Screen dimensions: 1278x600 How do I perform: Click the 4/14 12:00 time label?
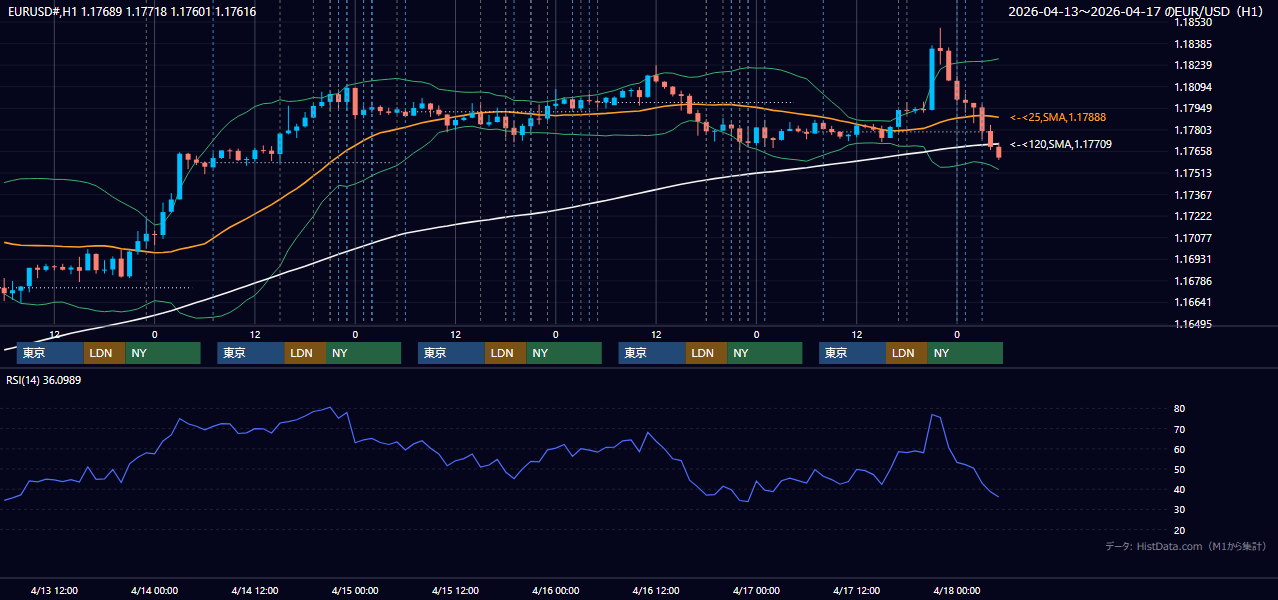point(254,591)
